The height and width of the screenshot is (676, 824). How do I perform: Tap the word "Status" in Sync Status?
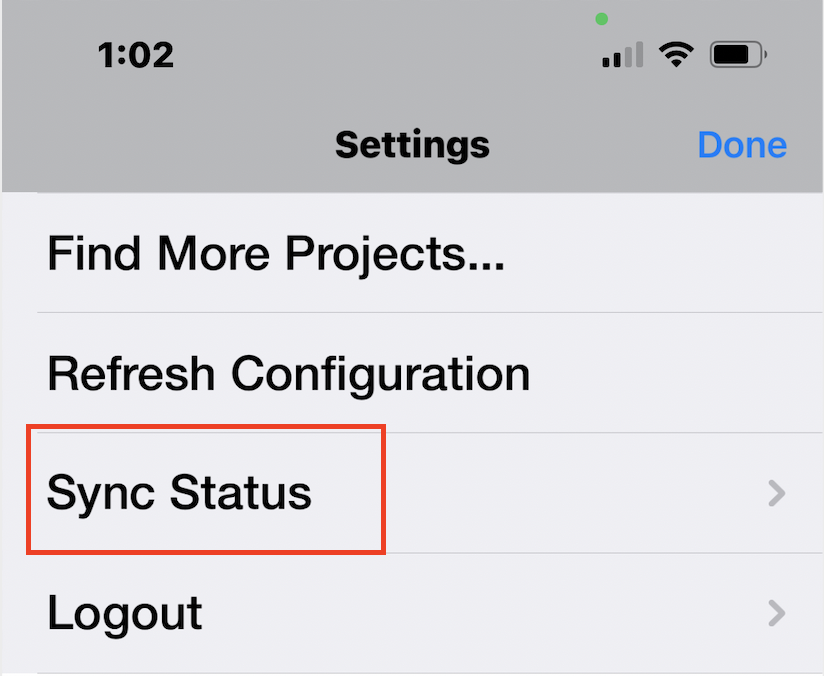coord(239,493)
